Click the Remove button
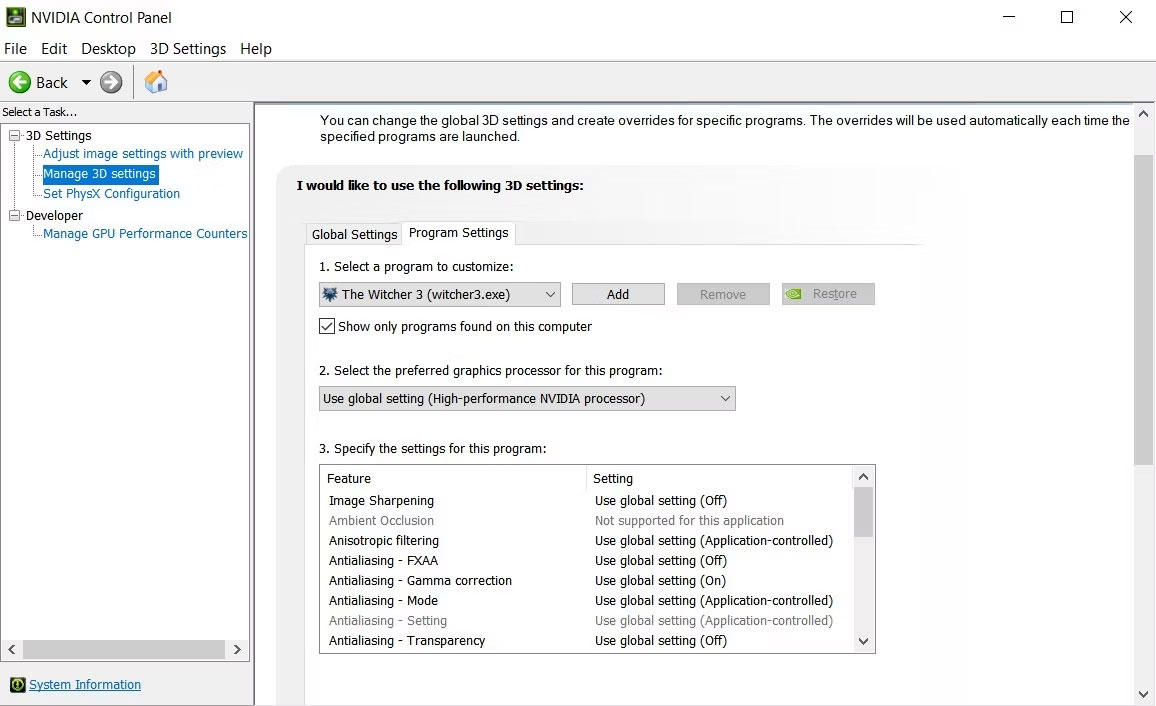Screen dimensions: 1156x706 click(722, 294)
